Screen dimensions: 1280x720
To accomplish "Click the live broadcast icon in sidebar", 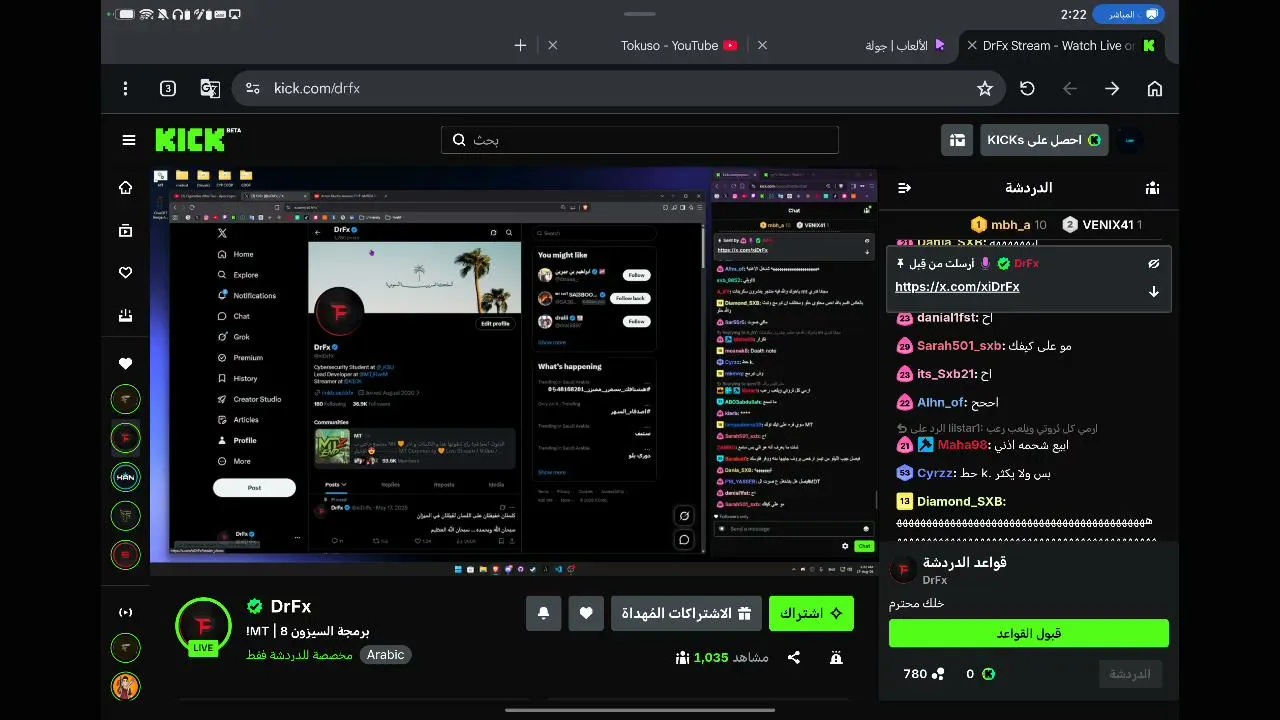I will pos(125,612).
